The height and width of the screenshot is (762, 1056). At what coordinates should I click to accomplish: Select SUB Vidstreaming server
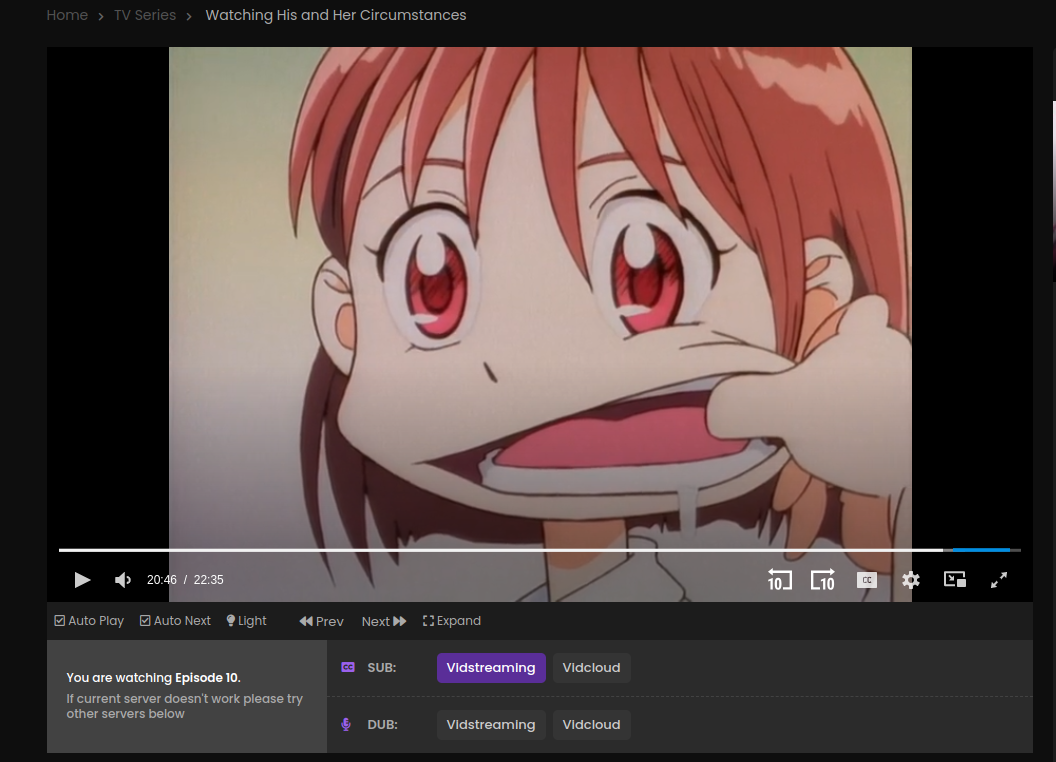point(491,668)
